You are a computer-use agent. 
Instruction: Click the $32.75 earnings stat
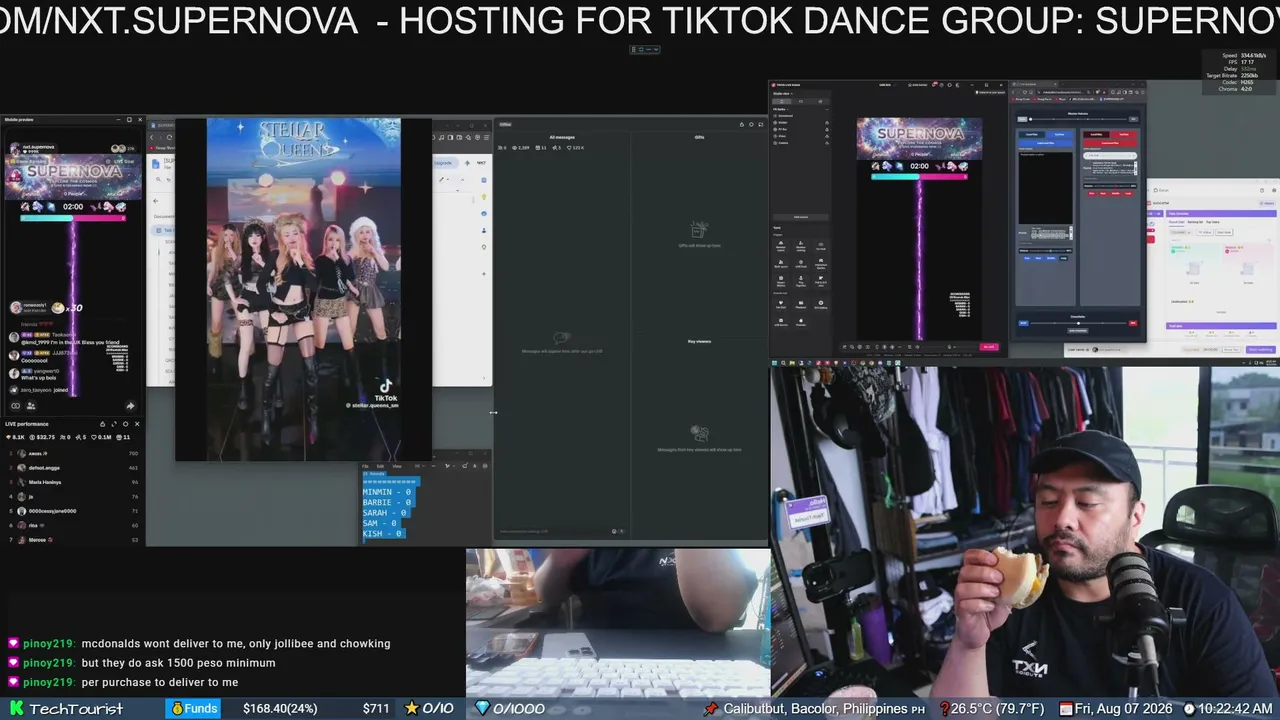(43, 437)
